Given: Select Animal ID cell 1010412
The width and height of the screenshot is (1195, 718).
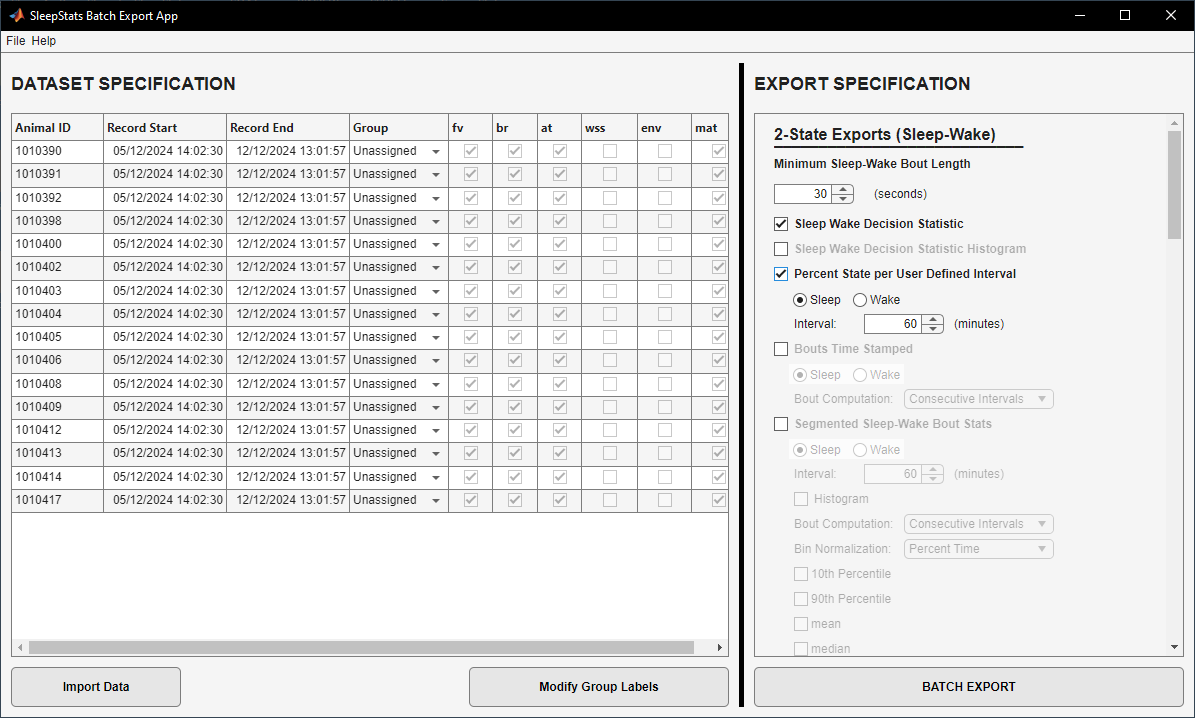Looking at the screenshot, I should [58, 431].
